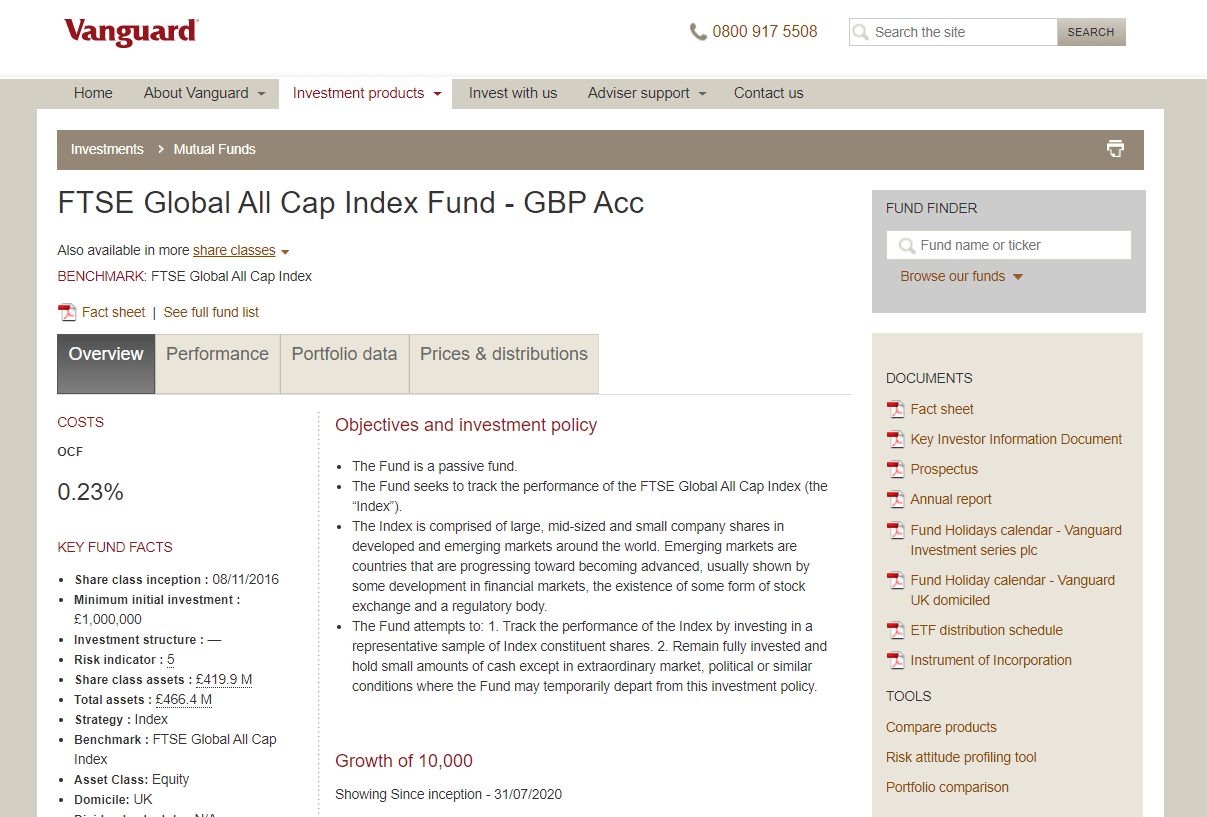Expand the About Vanguard menu

[262, 94]
